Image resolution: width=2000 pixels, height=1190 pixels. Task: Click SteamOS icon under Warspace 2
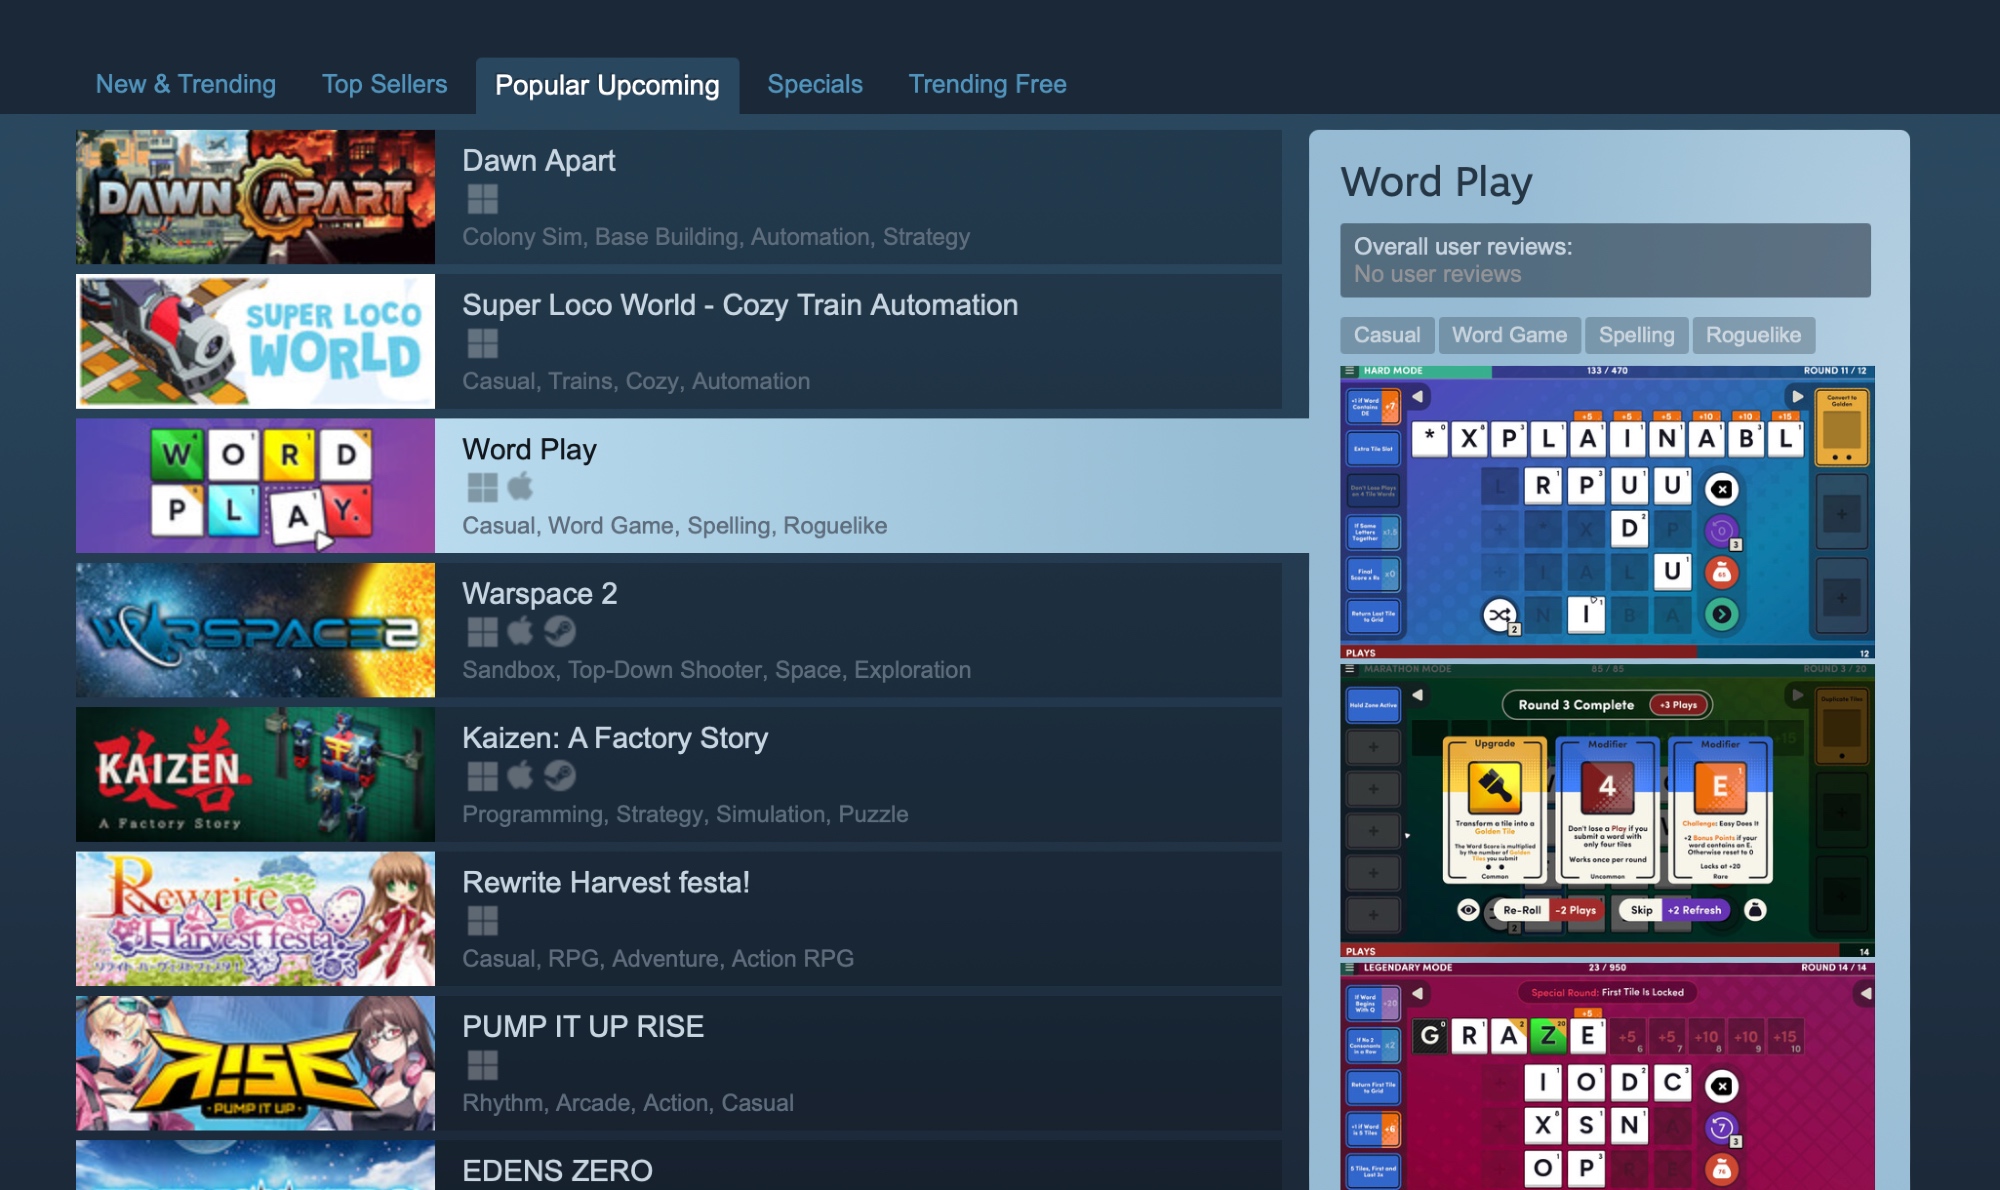pos(559,631)
